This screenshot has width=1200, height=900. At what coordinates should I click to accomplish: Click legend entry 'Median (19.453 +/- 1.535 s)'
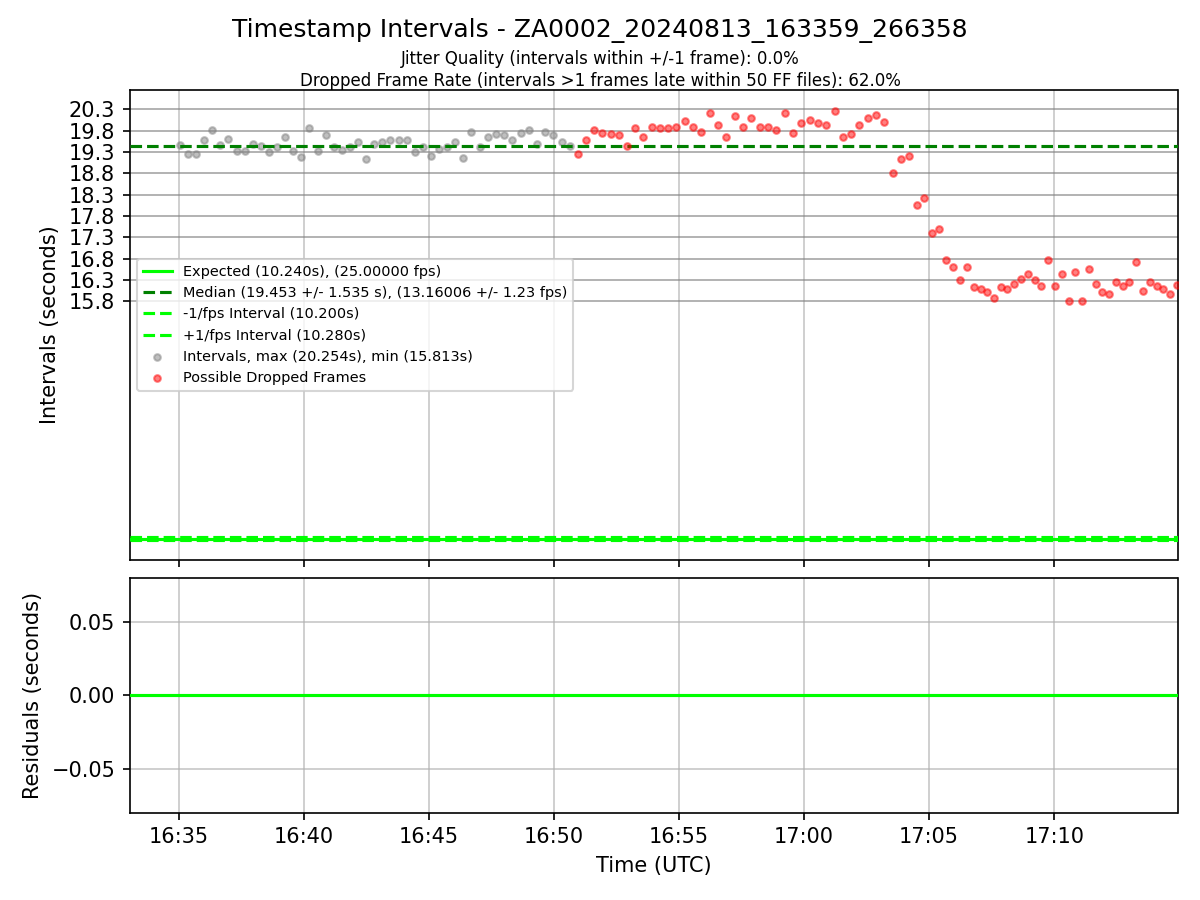pyautogui.click(x=375, y=292)
